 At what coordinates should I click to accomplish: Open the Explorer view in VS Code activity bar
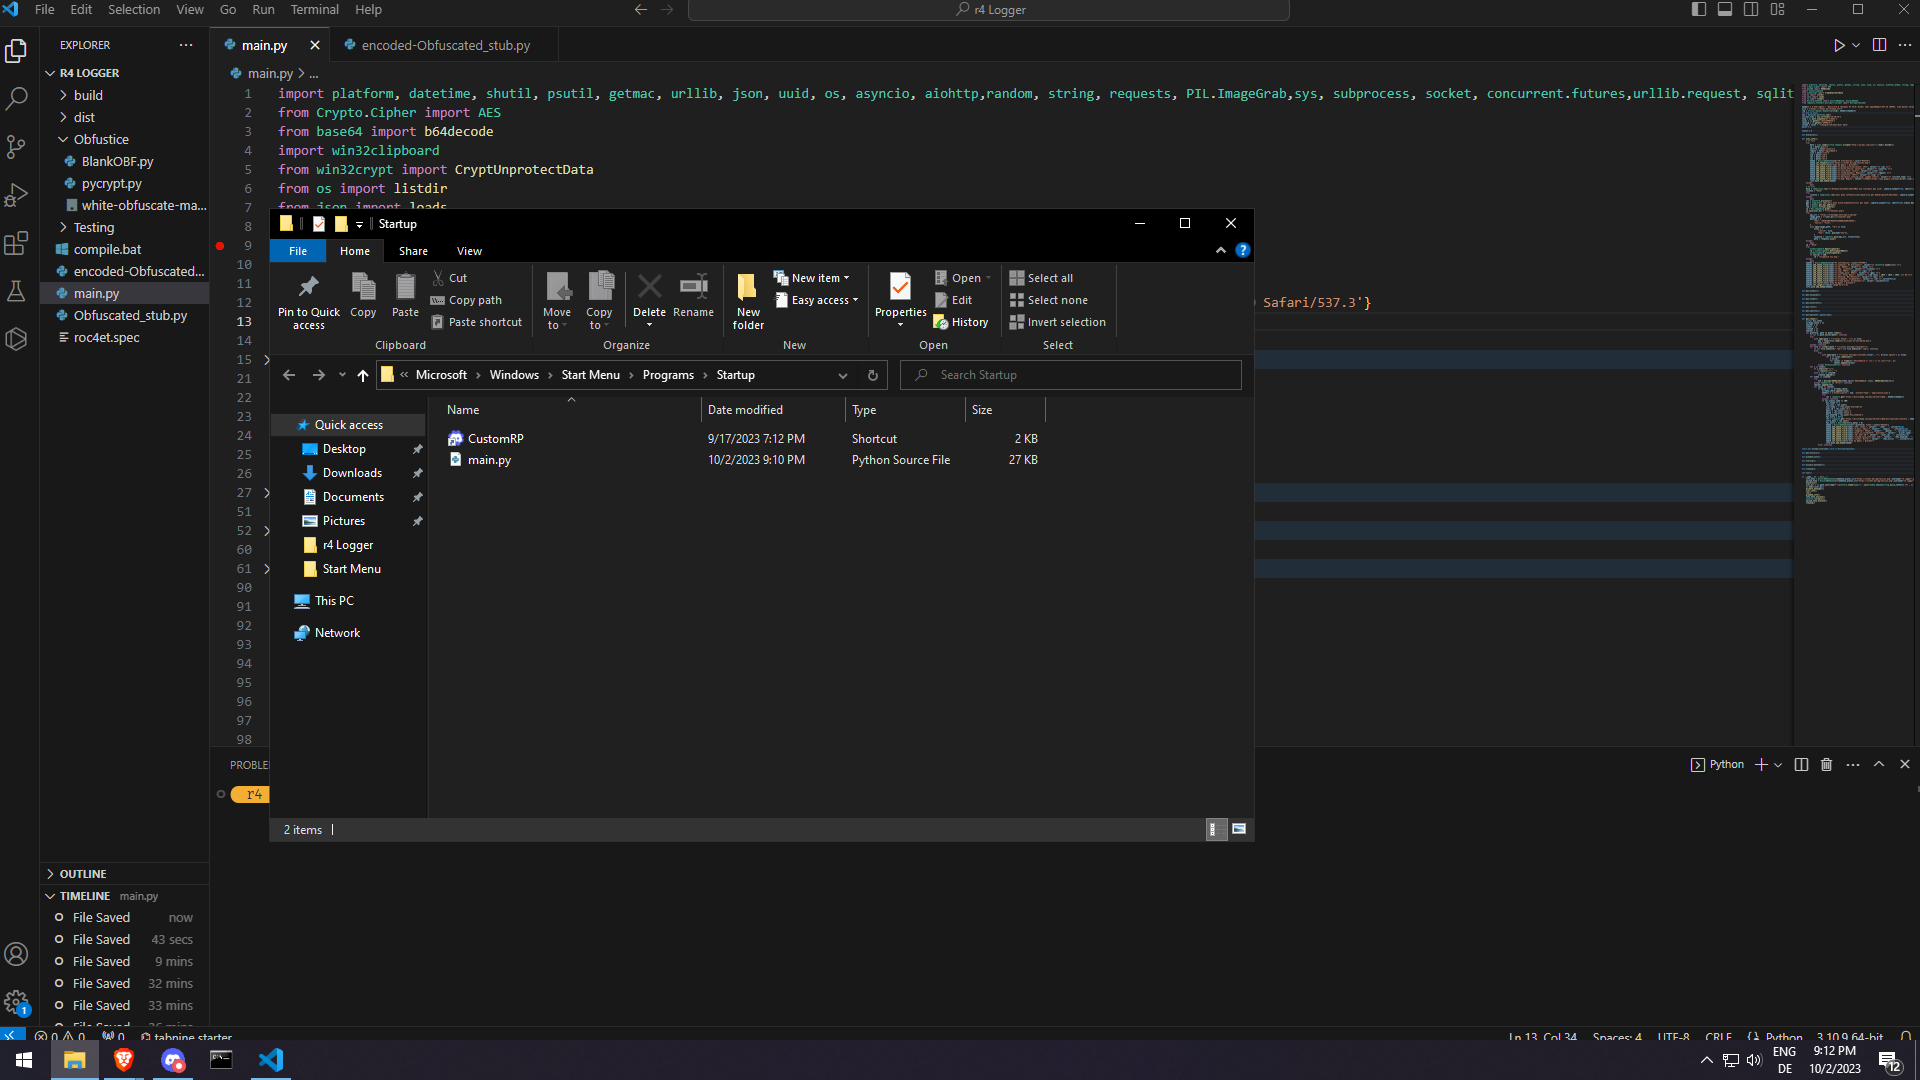16,51
